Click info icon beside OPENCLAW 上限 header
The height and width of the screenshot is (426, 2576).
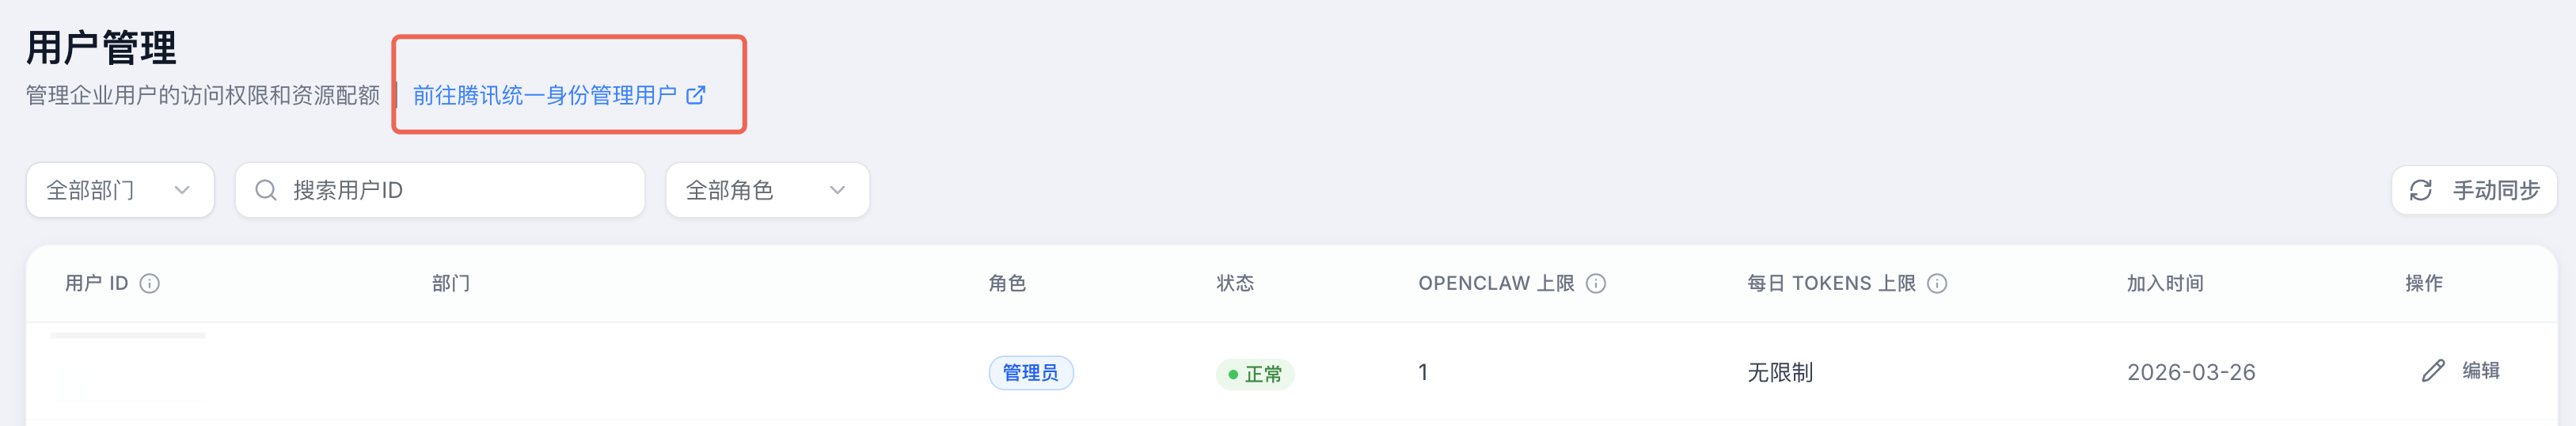1596,284
